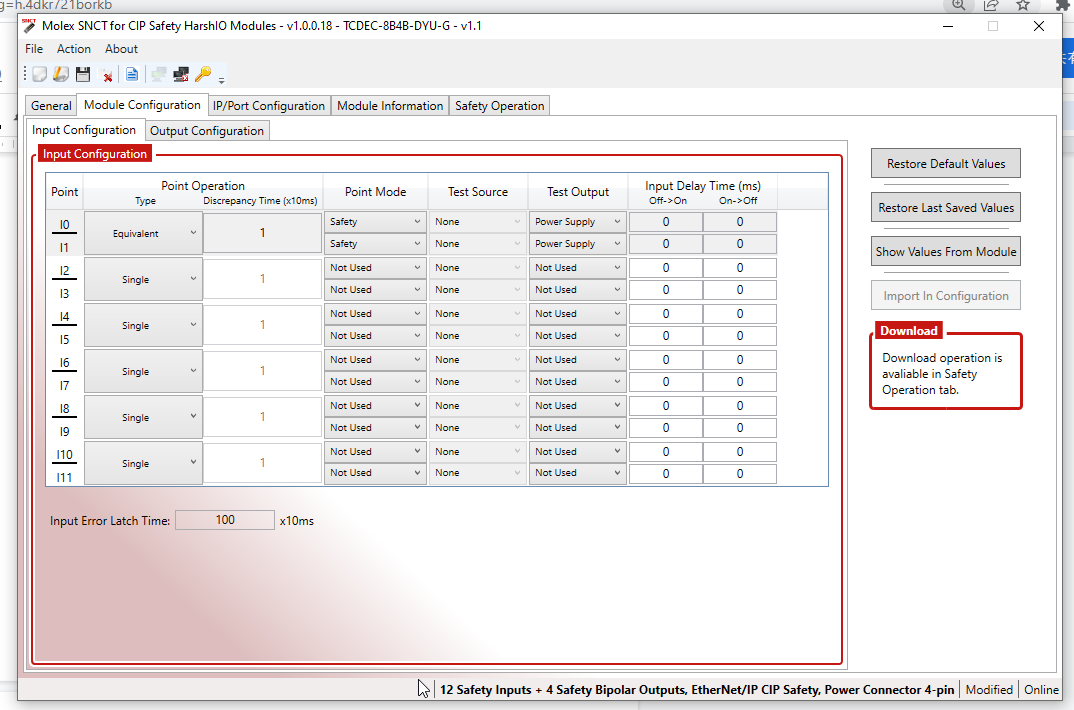This screenshot has width=1074, height=710.
Task: Open the Action menu
Action: tap(73, 49)
